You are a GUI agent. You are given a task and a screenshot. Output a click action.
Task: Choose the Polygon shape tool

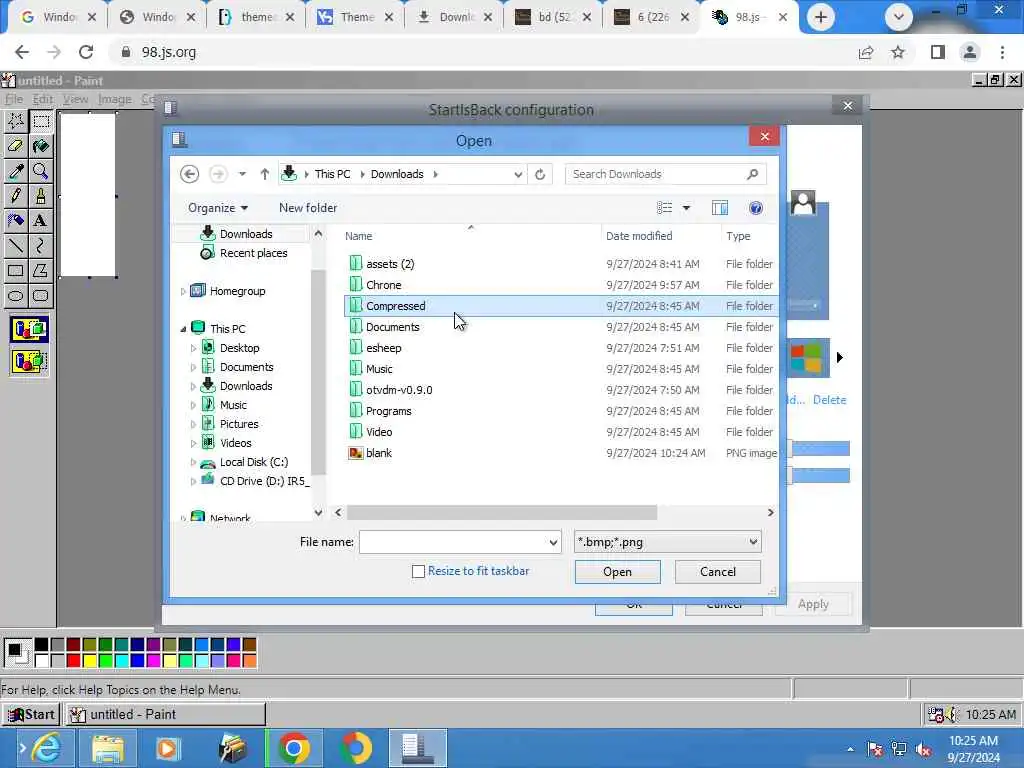pyautogui.click(x=40, y=270)
